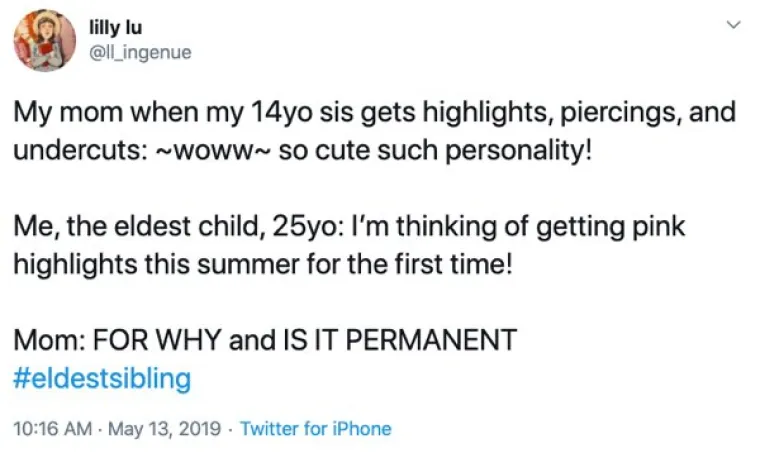Click the word 'Mom:' on the last line
This screenshot has height=453, width=760.
[49, 340]
